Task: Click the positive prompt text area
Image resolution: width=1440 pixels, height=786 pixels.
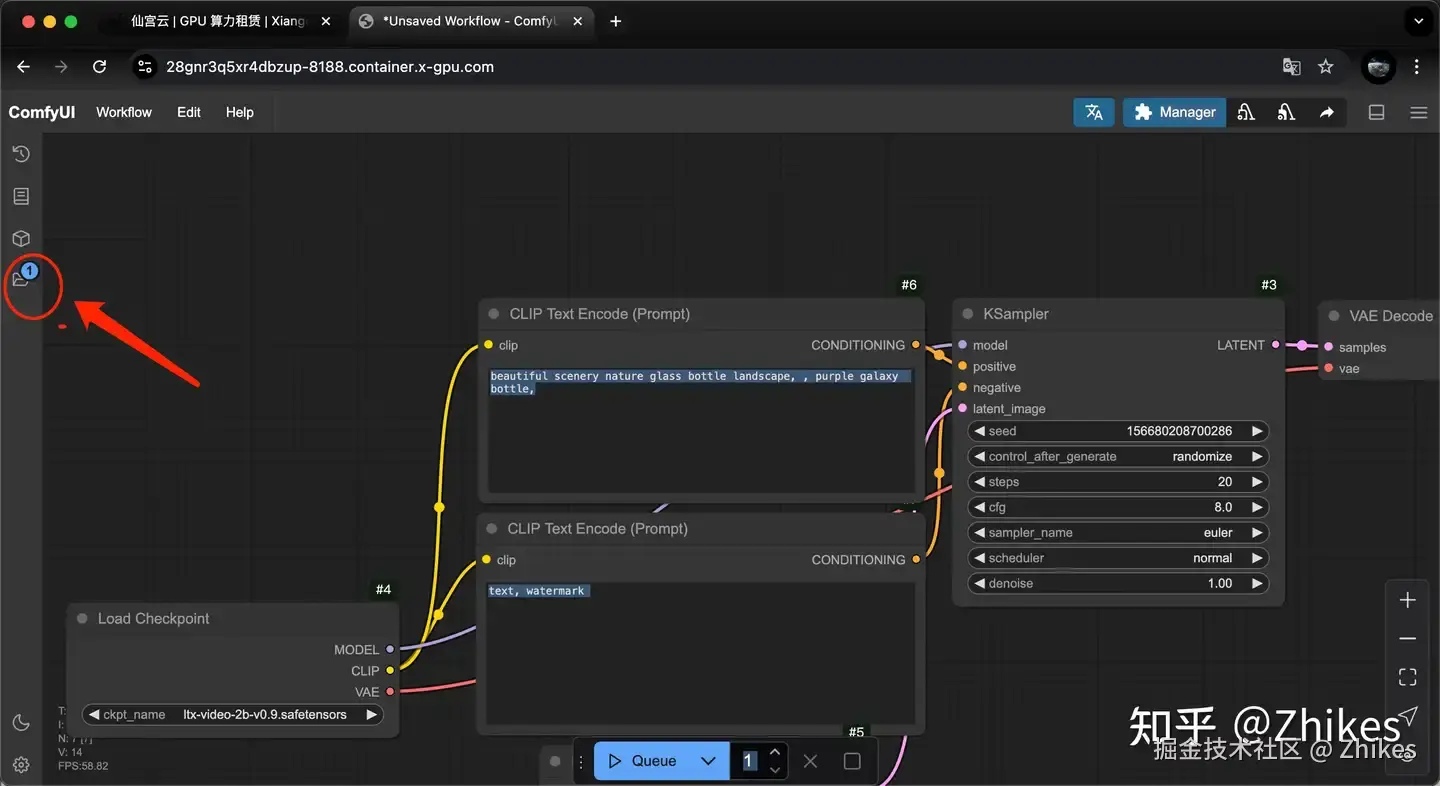Action: click(701, 430)
